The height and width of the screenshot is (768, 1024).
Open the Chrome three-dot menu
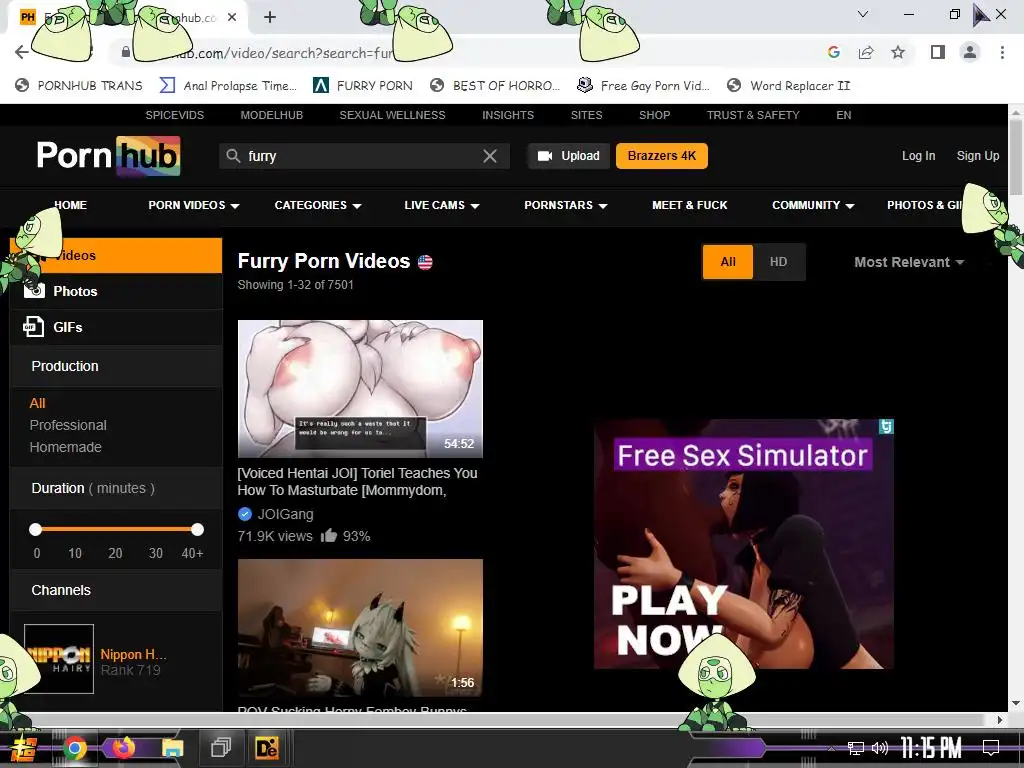click(x=1002, y=52)
